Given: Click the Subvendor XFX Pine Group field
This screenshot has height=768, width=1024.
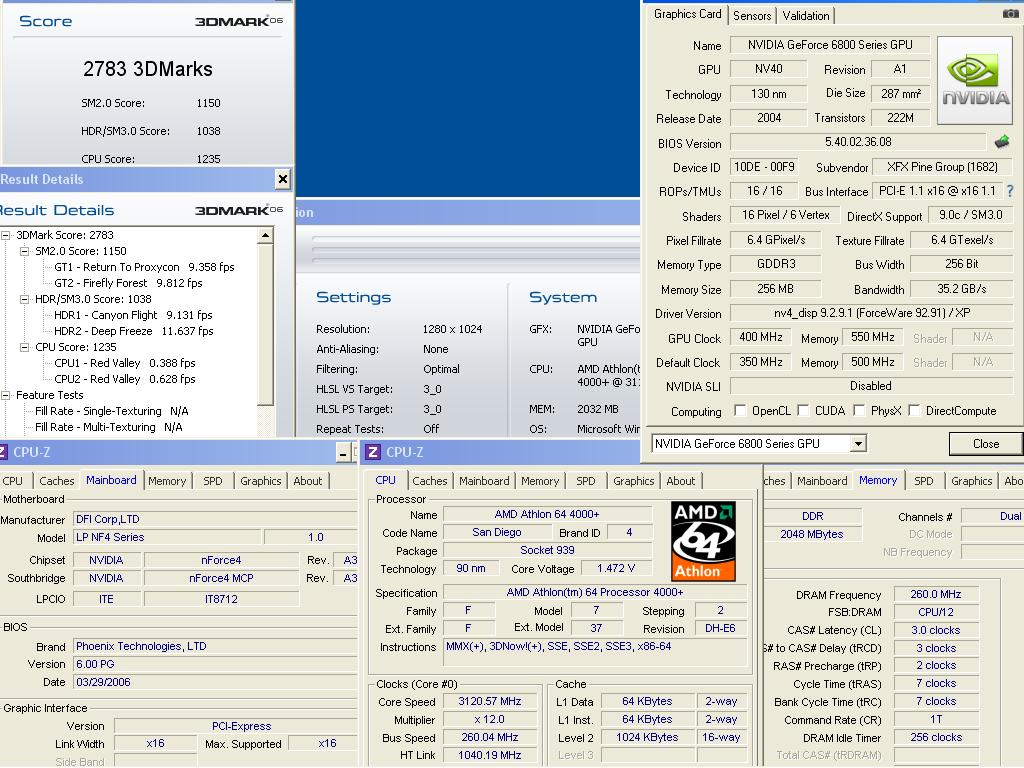Looking at the screenshot, I should click(942, 167).
